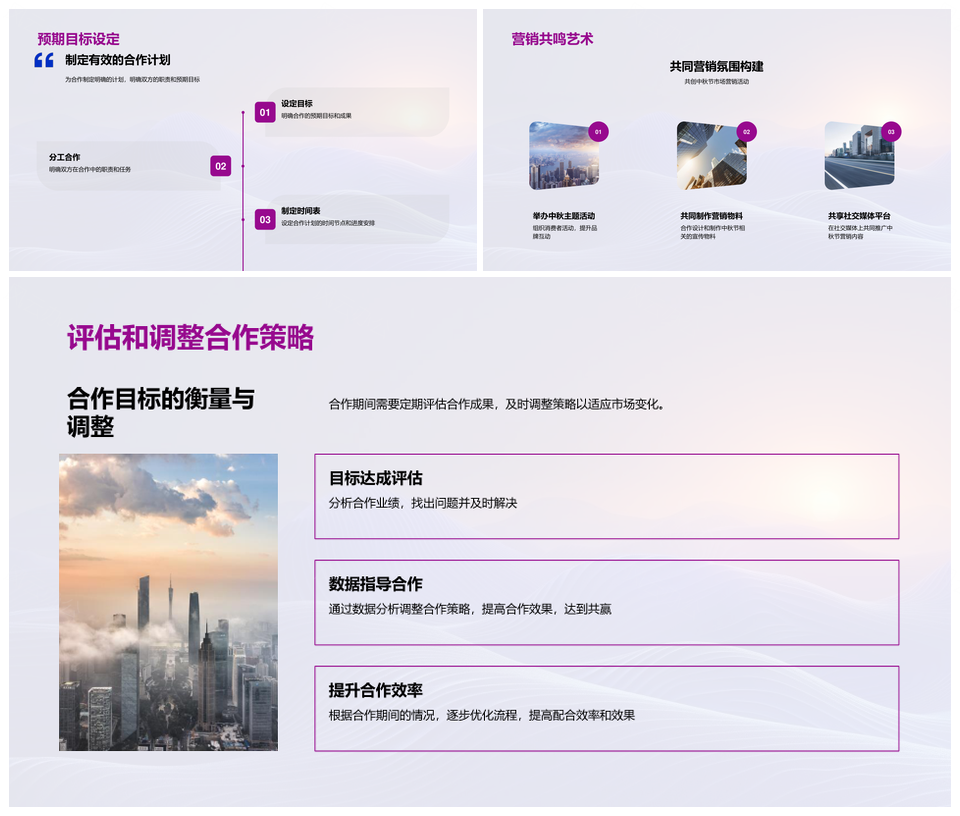The width and height of the screenshot is (960, 816).
Task: Click the 目标达成评估 heading
Action: click(x=376, y=478)
